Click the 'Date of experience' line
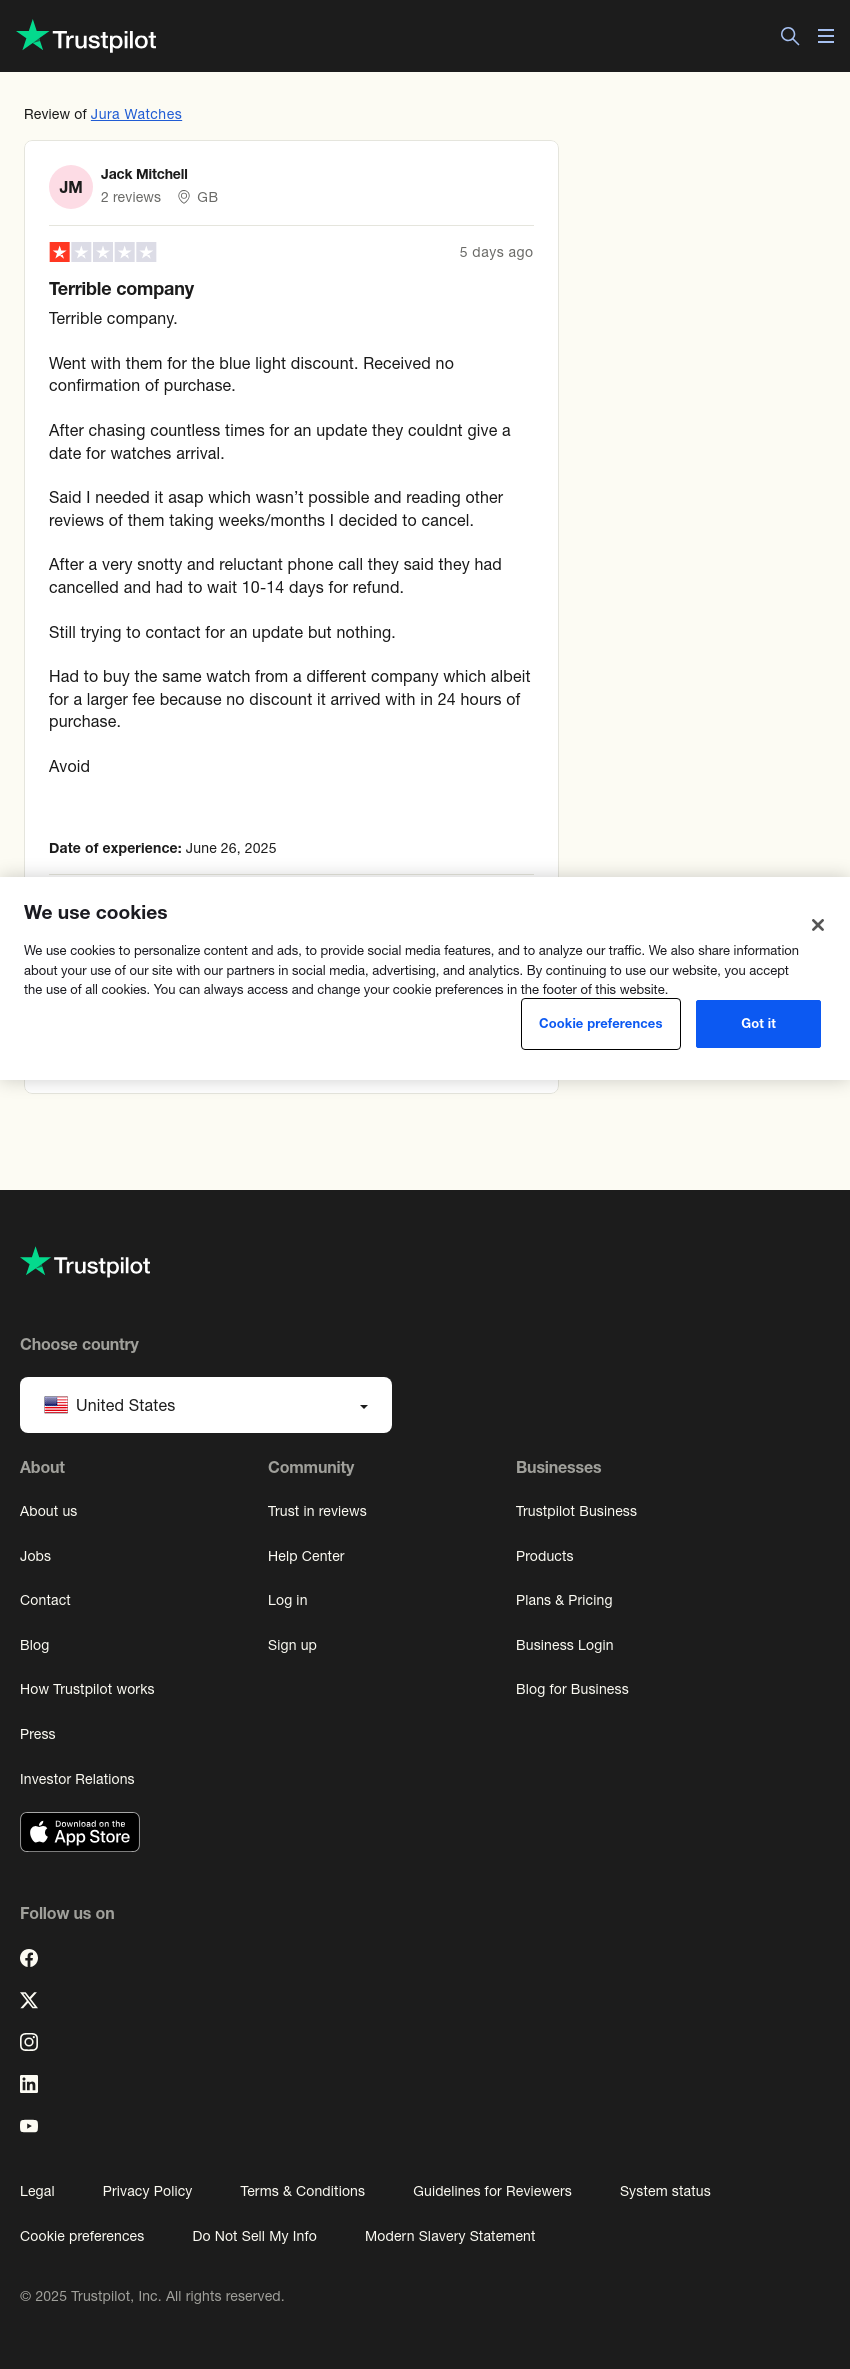This screenshot has height=2369, width=850. (162, 848)
